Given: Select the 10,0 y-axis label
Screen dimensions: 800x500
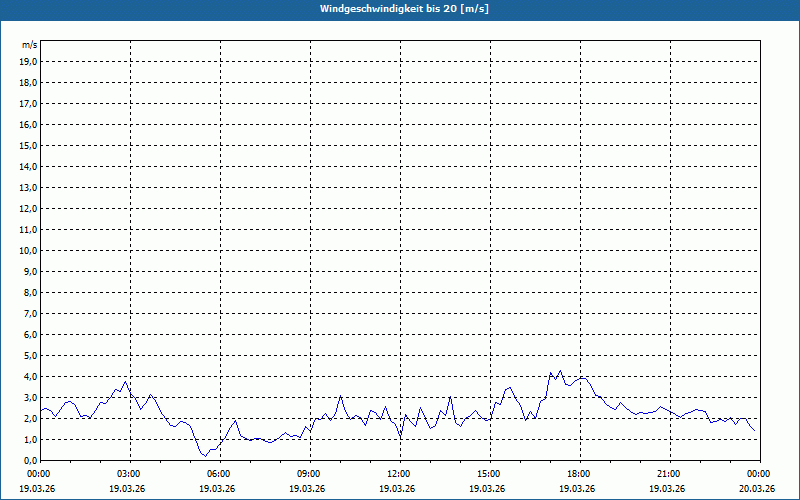Looking at the screenshot, I should pos(28,250).
